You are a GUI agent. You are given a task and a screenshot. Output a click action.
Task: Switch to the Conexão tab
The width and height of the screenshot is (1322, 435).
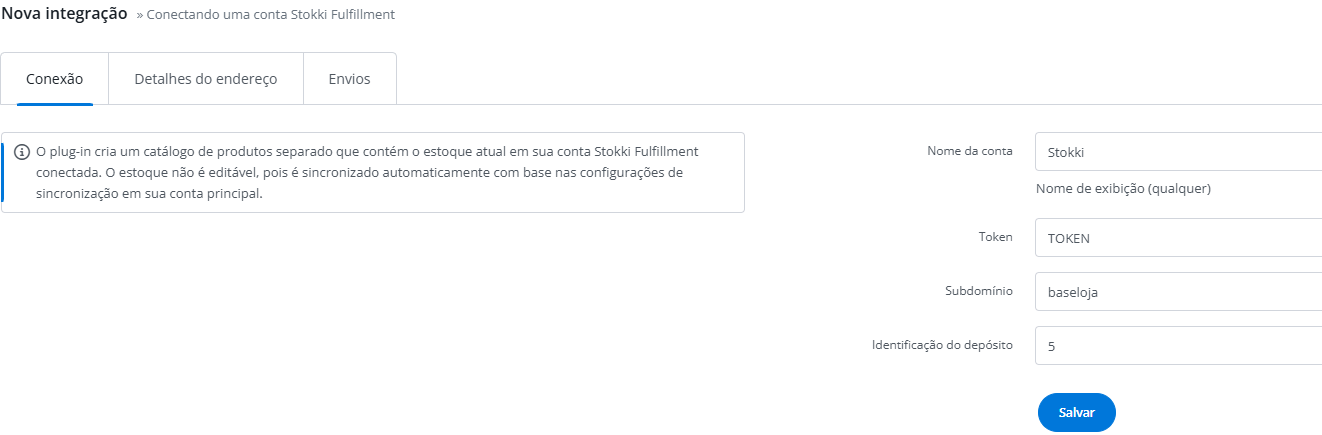click(x=54, y=79)
